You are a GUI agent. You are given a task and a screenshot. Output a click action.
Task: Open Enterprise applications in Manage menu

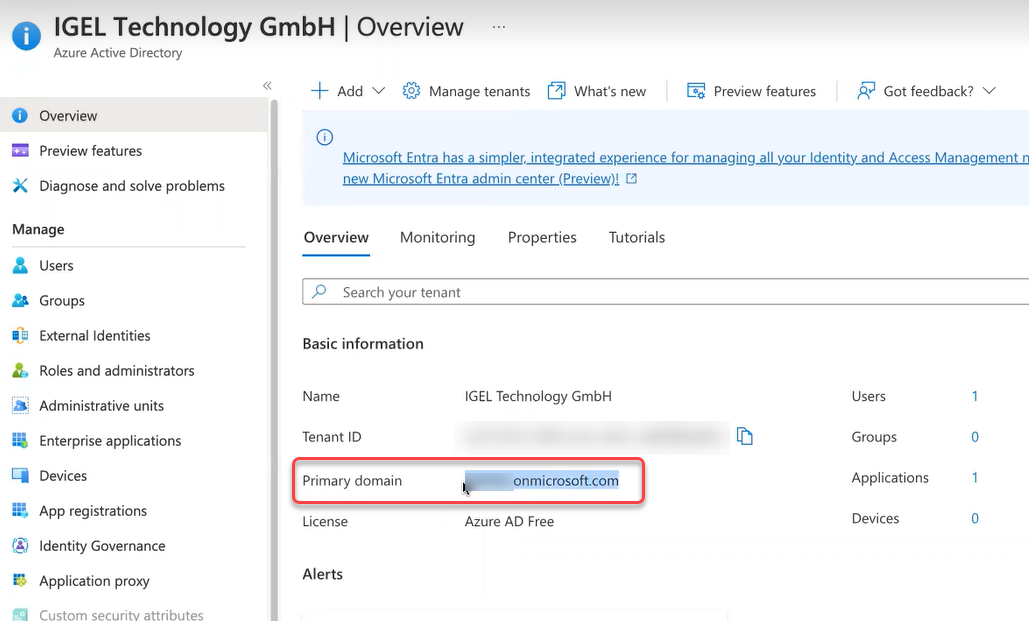pos(110,441)
